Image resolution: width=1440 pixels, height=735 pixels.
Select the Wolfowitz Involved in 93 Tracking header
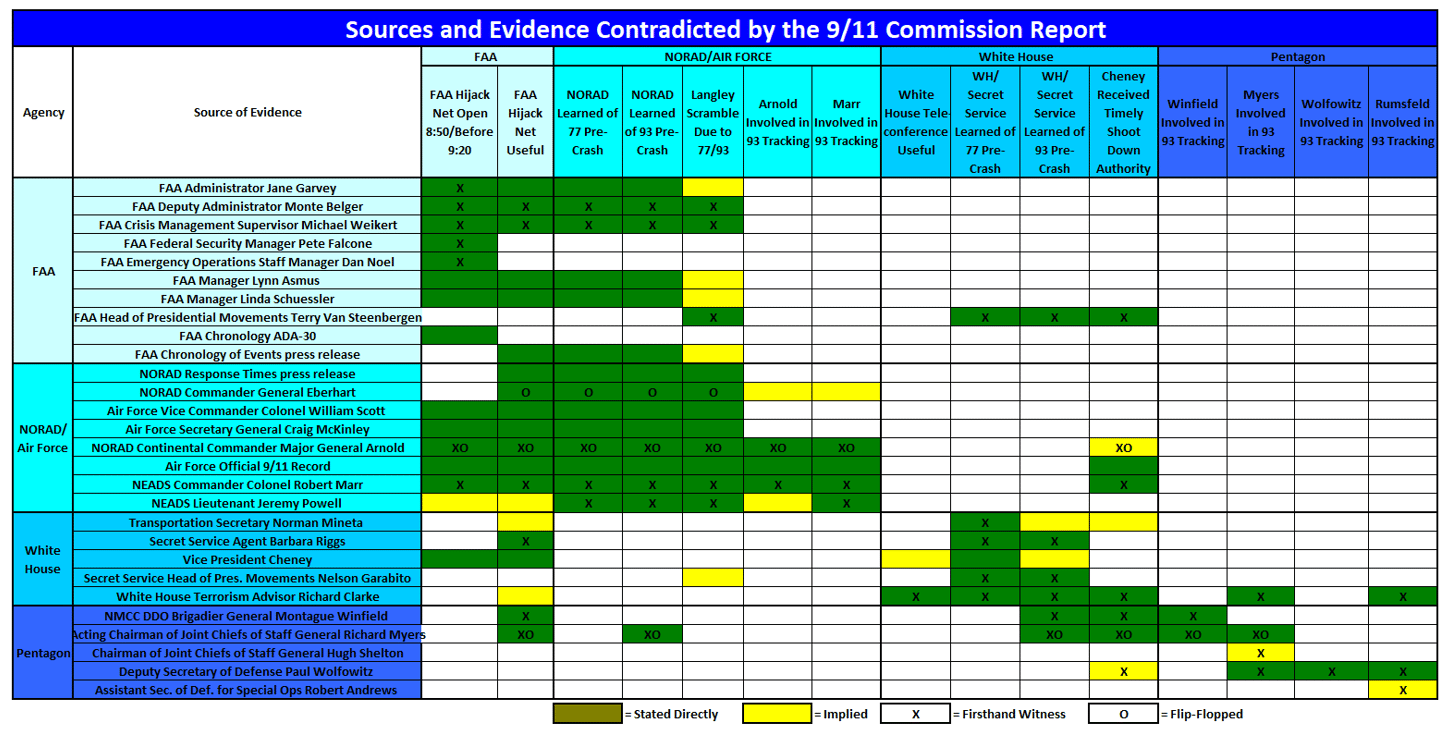(x=1331, y=122)
